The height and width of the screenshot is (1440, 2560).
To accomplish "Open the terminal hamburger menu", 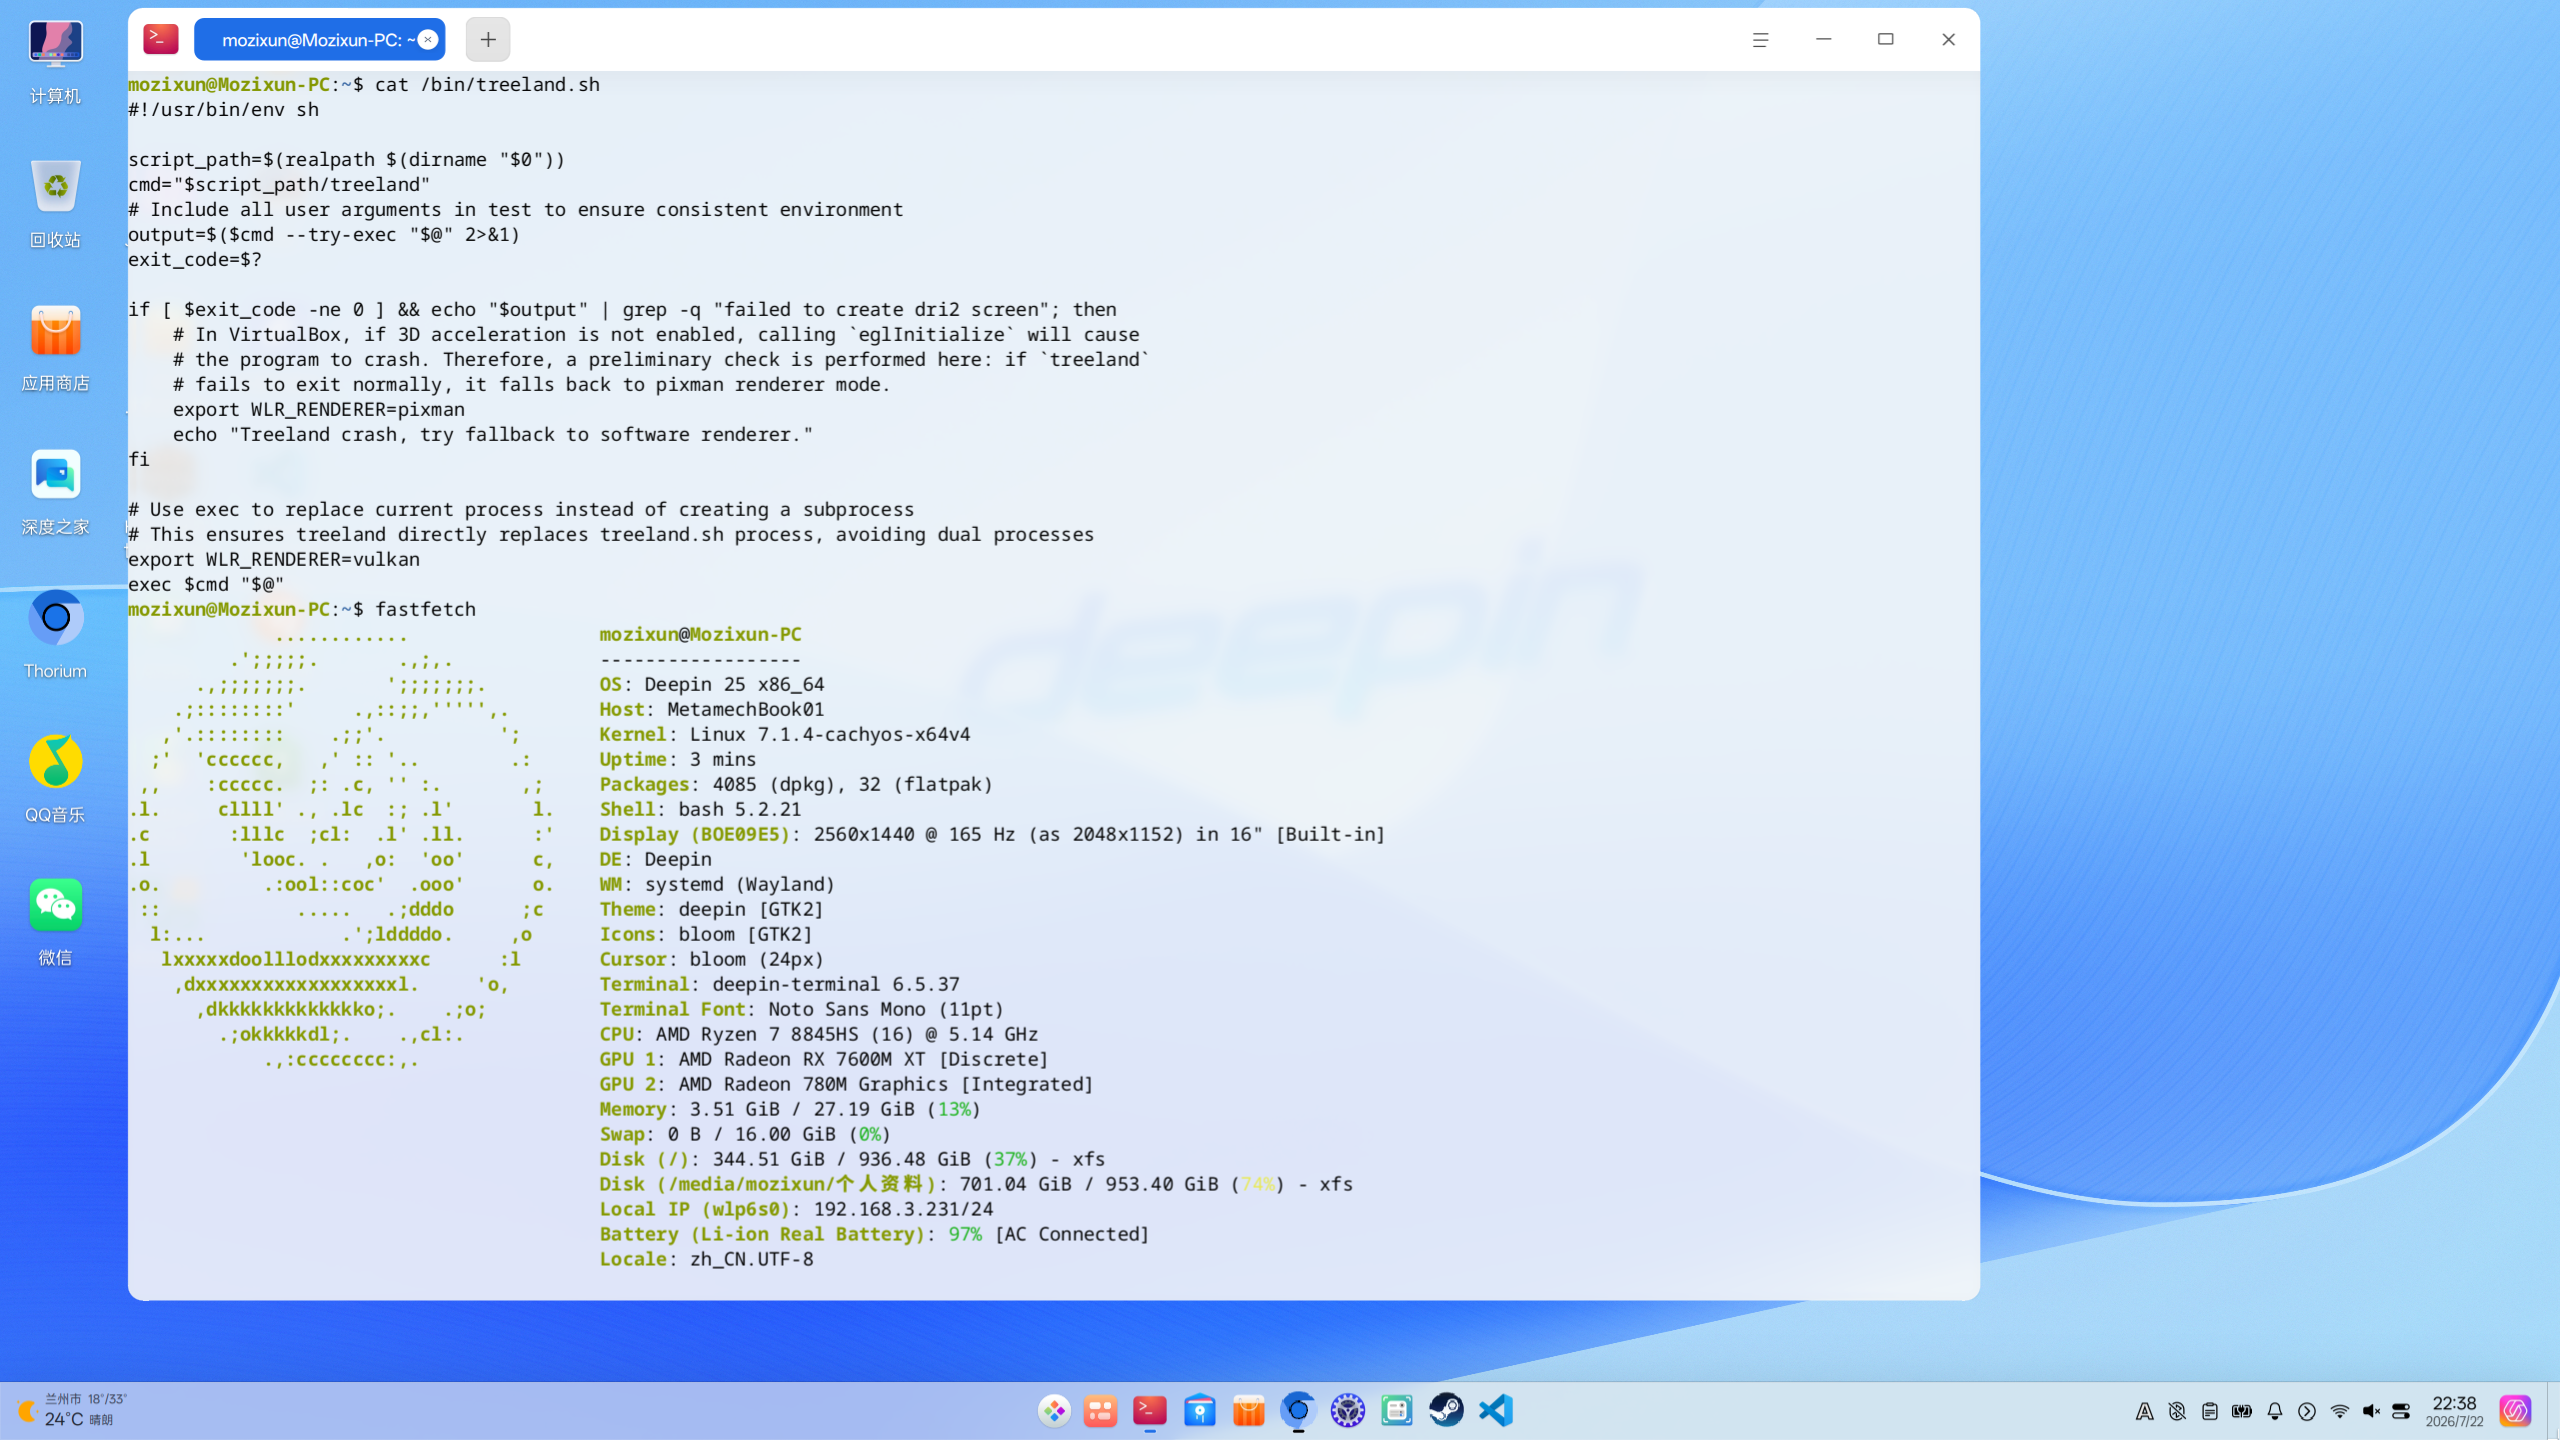I will pyautogui.click(x=1760, y=40).
